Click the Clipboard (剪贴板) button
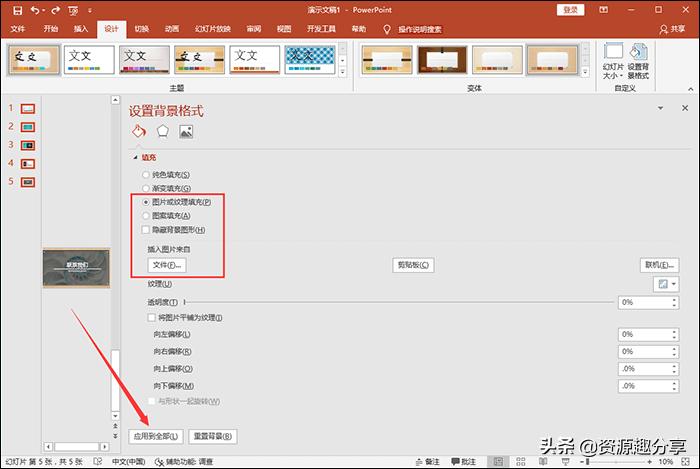The image size is (700, 469). pyautogui.click(x=413, y=265)
